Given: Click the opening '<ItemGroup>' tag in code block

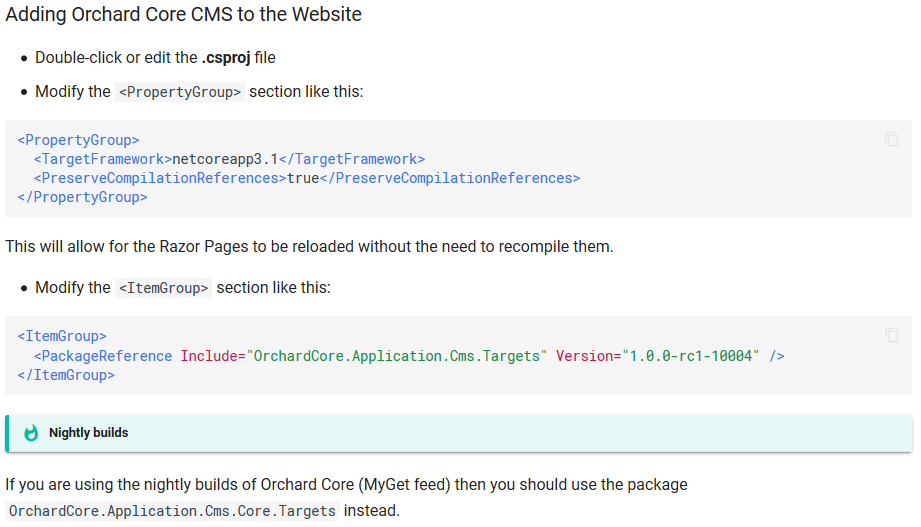Looking at the screenshot, I should click(62, 336).
